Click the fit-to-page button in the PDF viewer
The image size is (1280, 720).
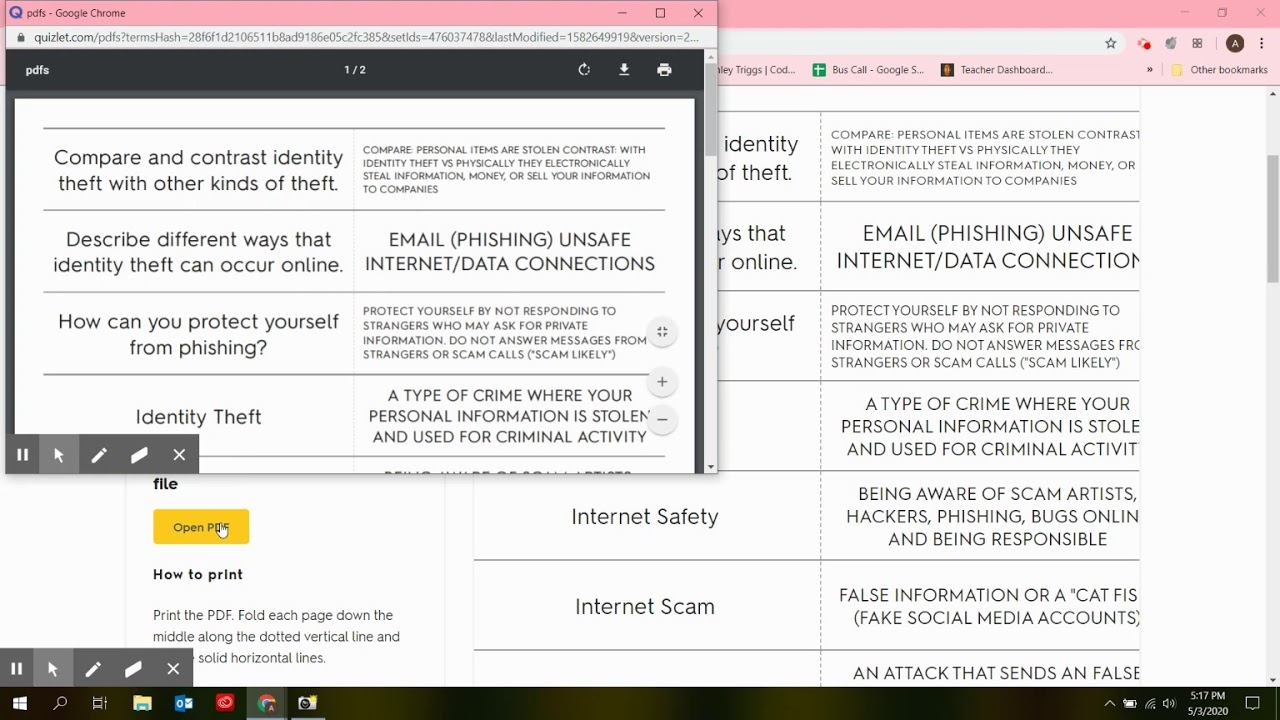[662, 333]
